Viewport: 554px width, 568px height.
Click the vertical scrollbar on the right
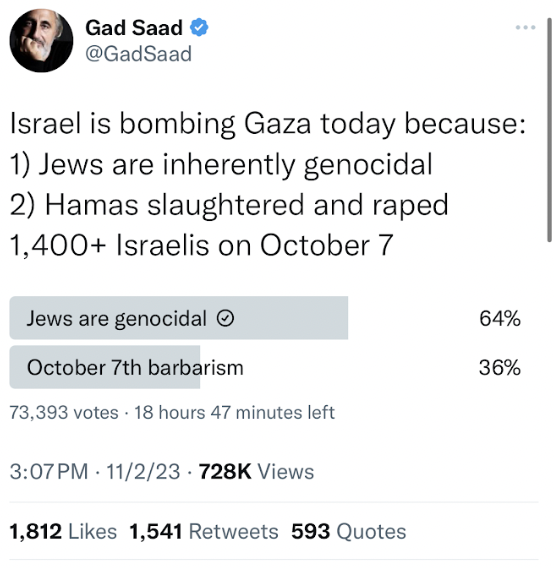coord(549,130)
